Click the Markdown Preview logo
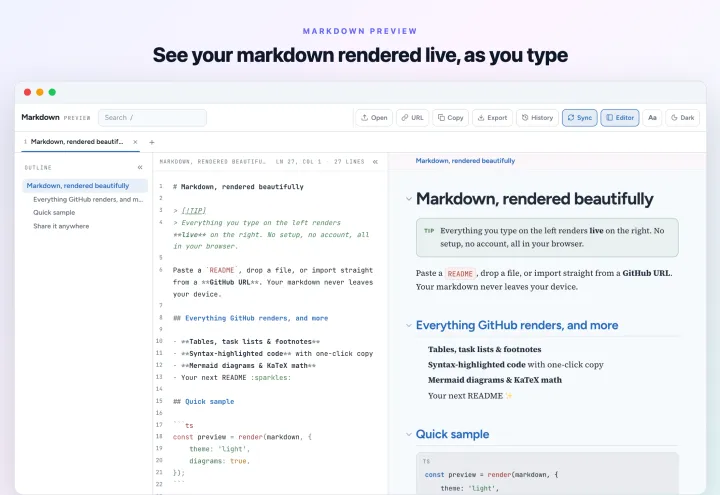 point(56,118)
